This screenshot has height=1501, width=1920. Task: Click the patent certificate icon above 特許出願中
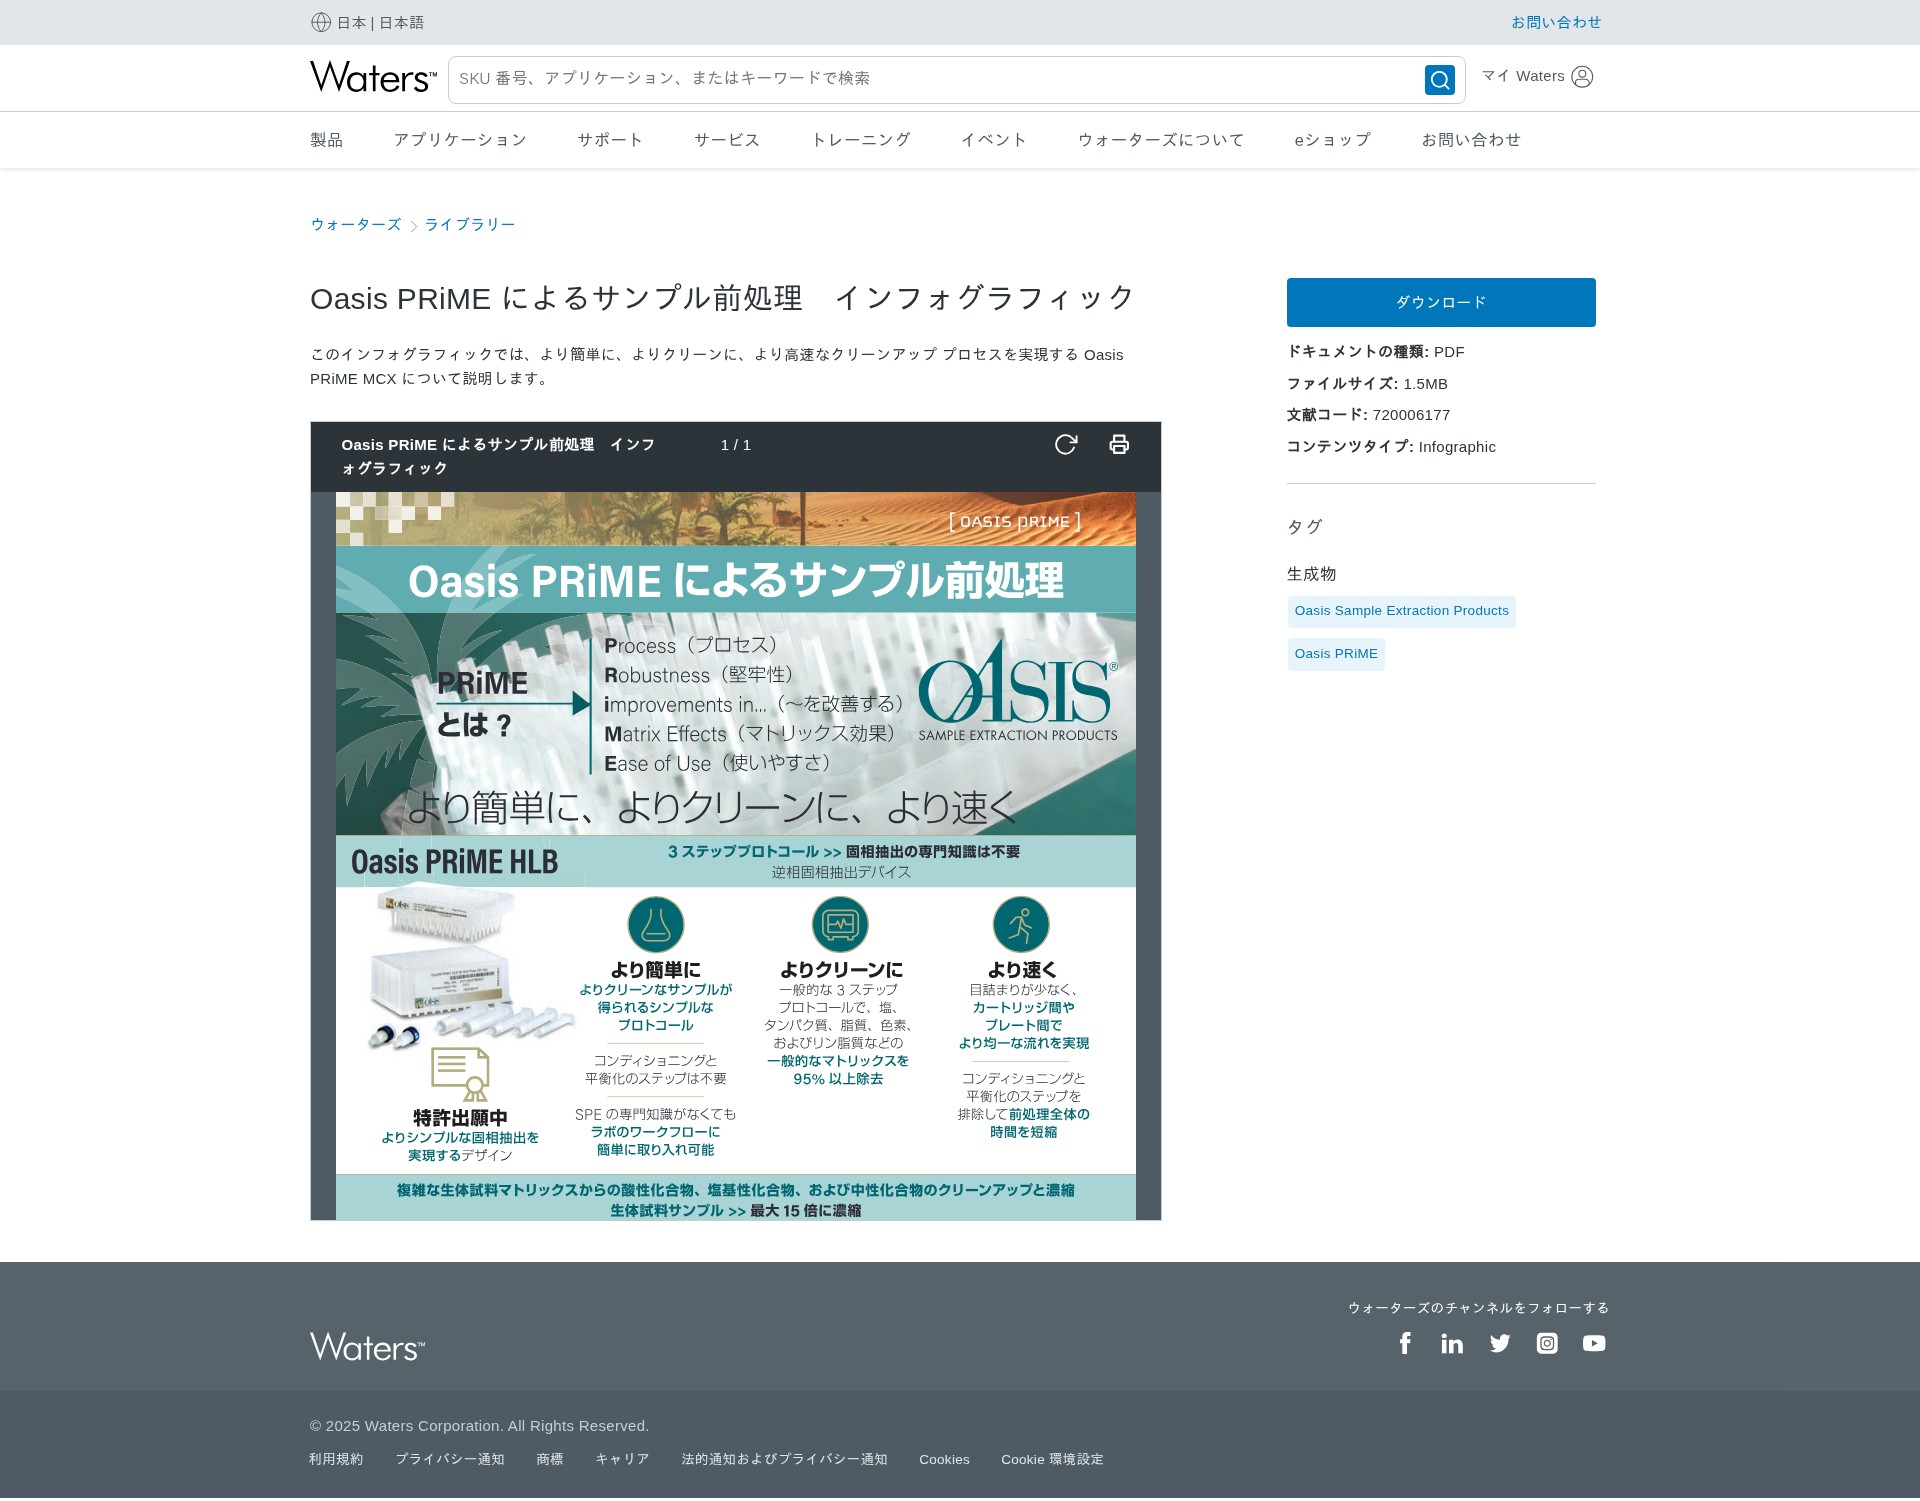460,1074
